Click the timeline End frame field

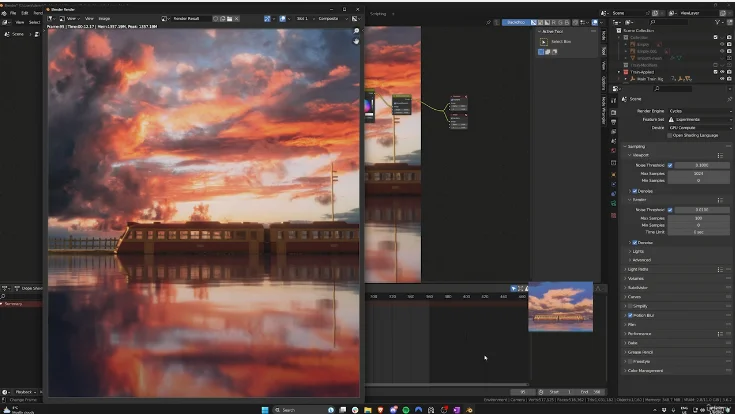[591, 392]
